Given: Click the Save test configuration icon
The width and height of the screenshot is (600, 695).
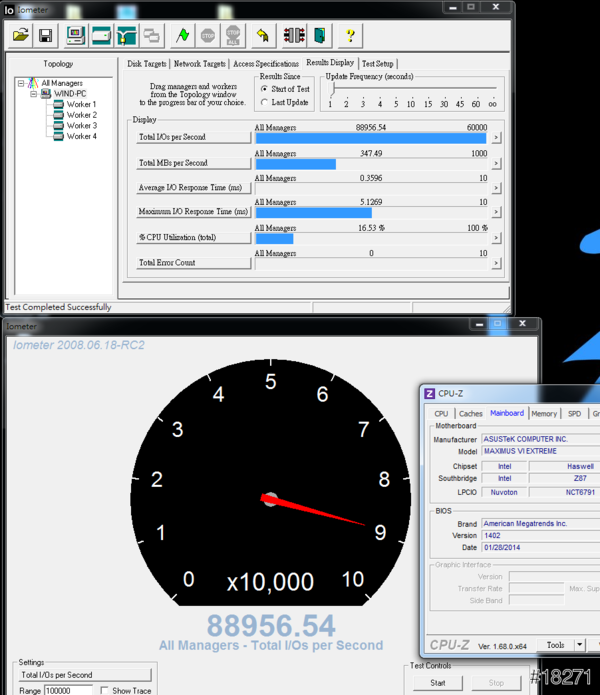Looking at the screenshot, I should (x=45, y=35).
